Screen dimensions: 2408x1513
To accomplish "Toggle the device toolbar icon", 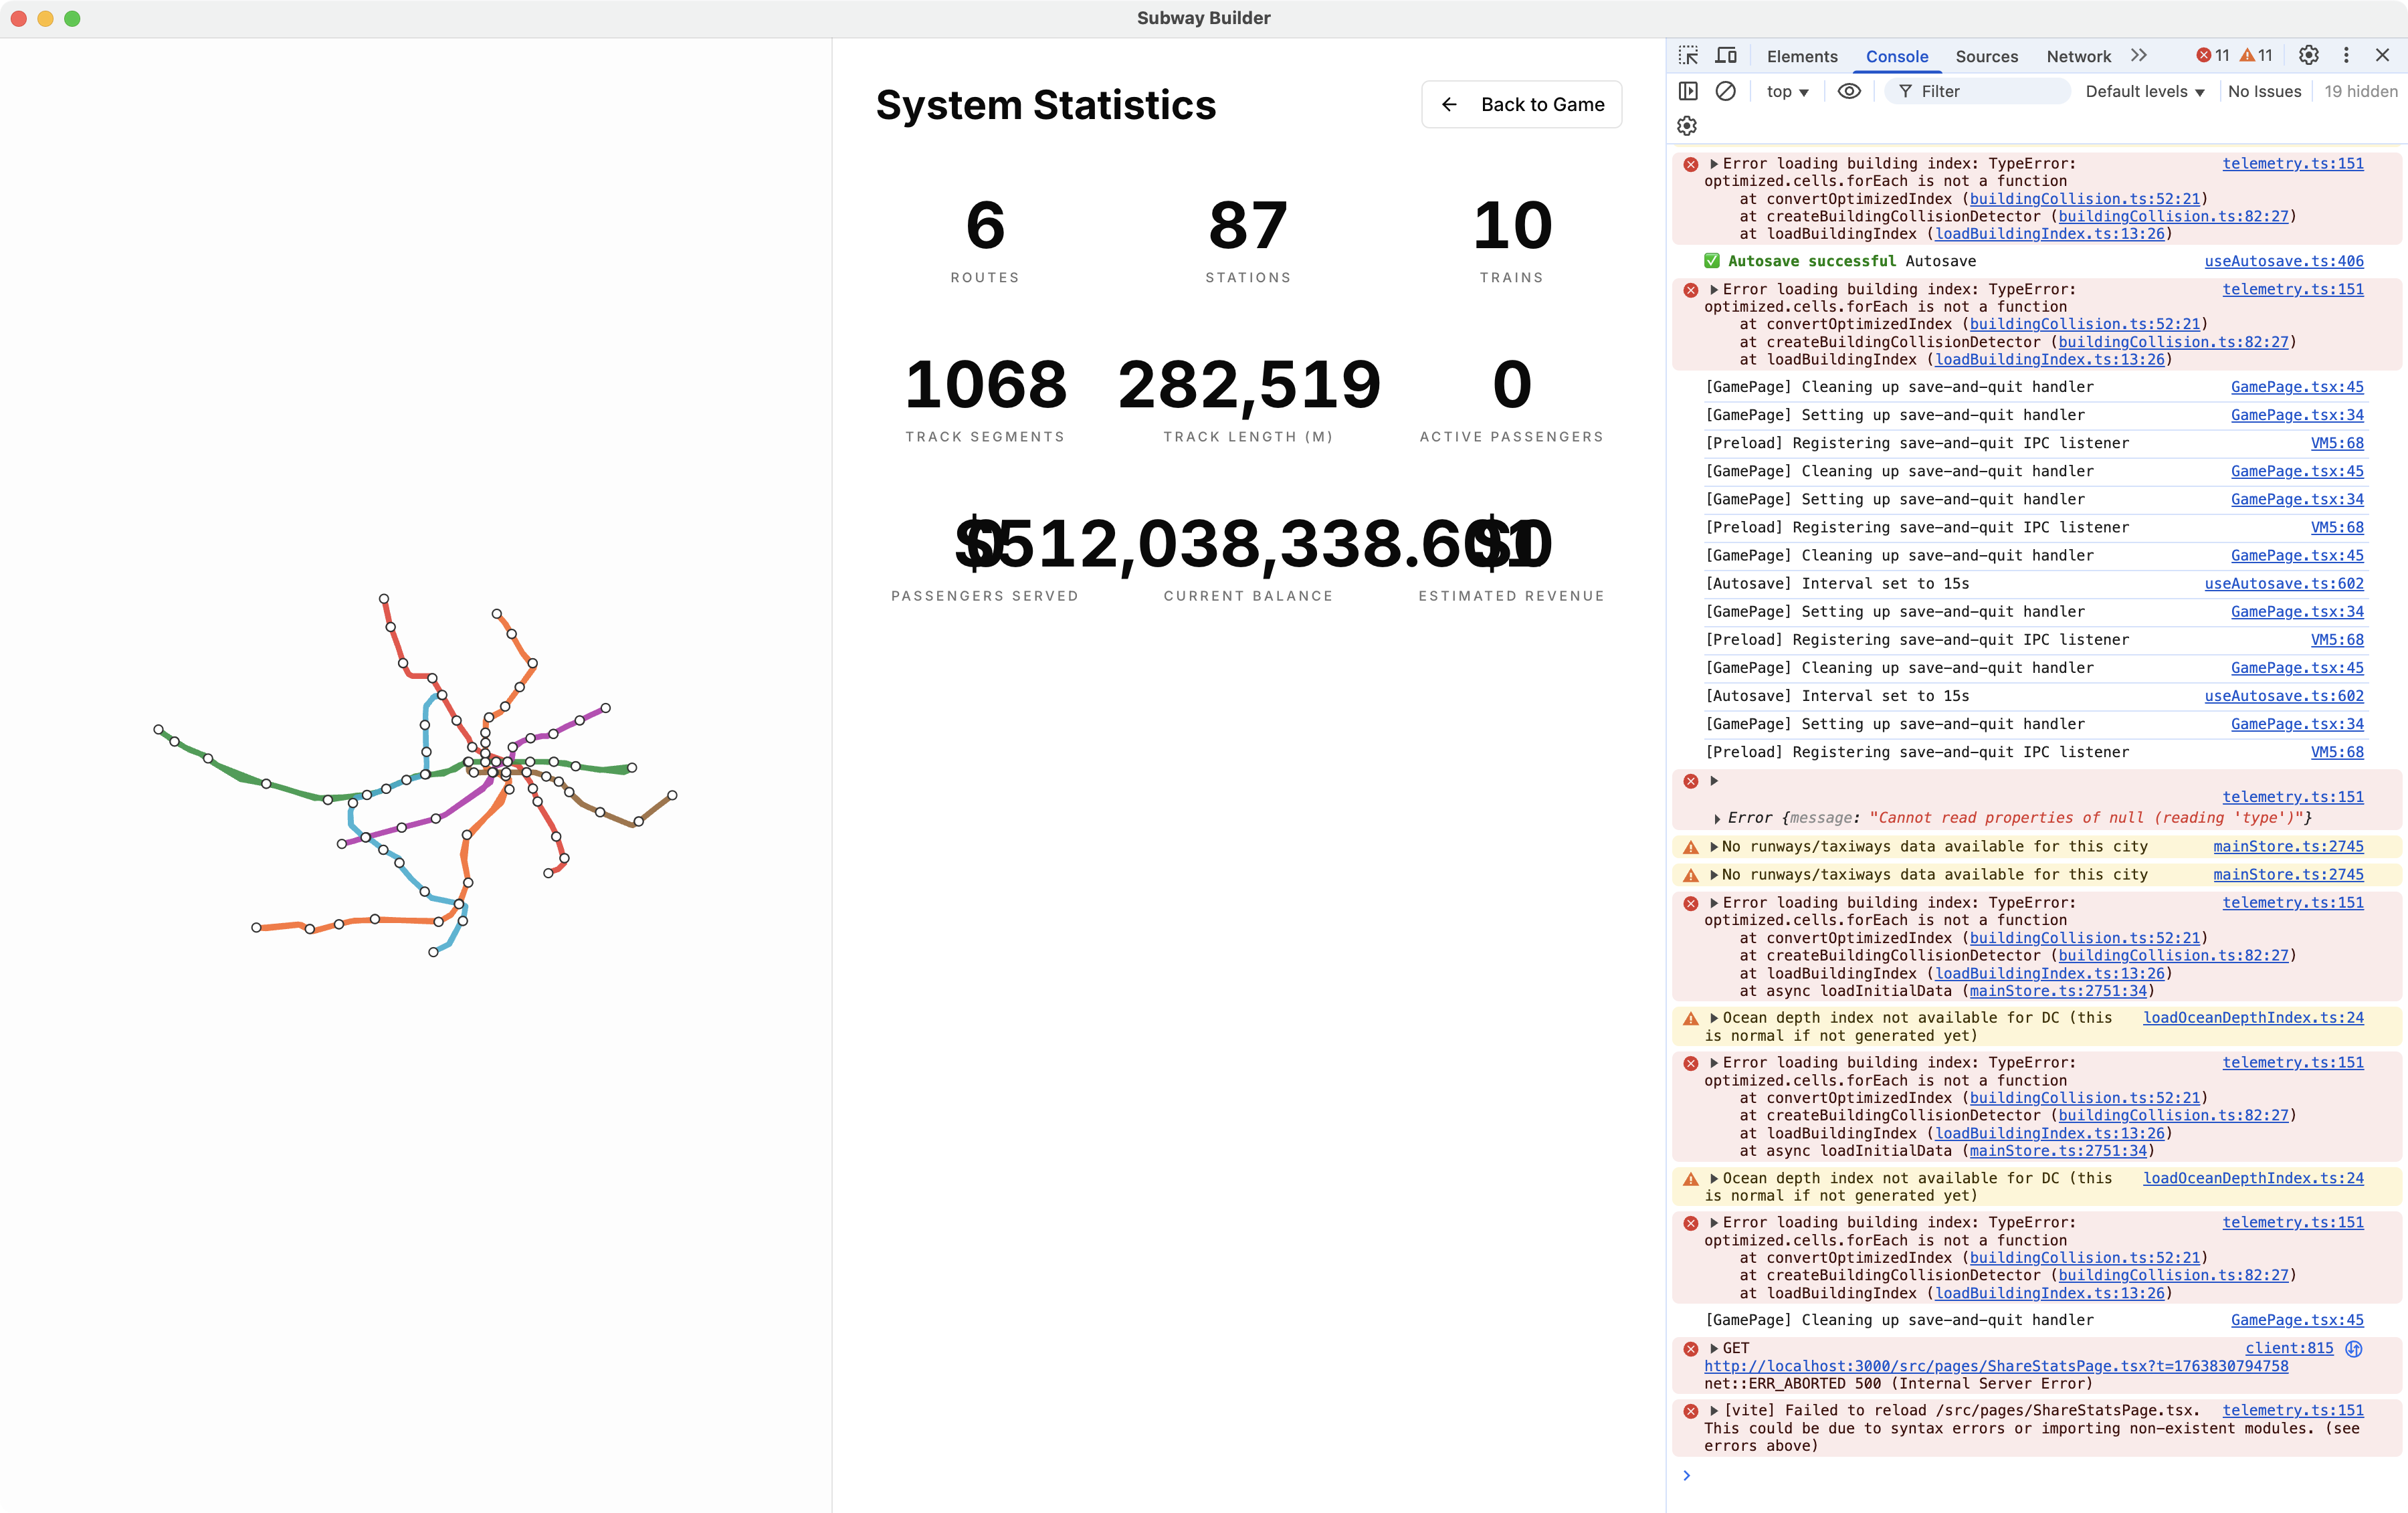I will (1726, 56).
